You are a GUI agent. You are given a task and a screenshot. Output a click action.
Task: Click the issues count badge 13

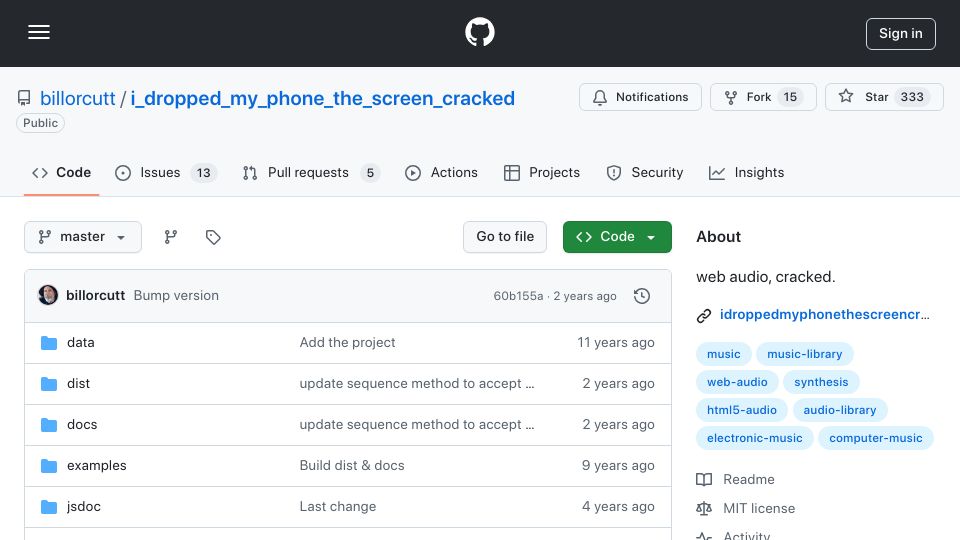(x=203, y=173)
